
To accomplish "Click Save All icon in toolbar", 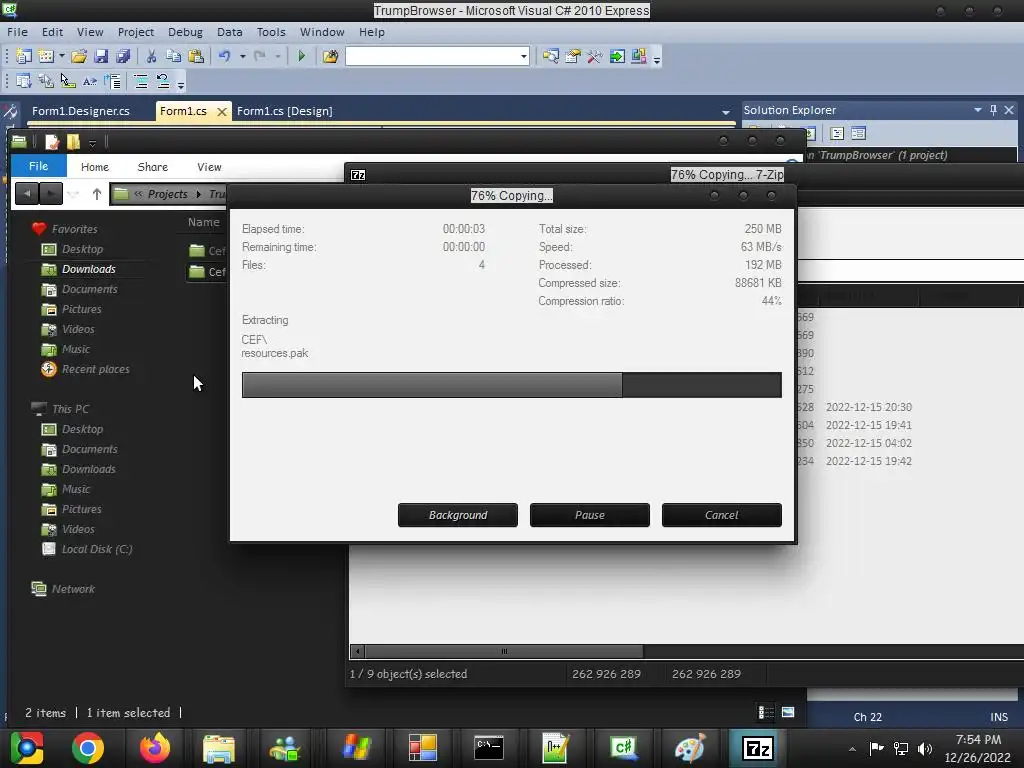I will (x=123, y=56).
